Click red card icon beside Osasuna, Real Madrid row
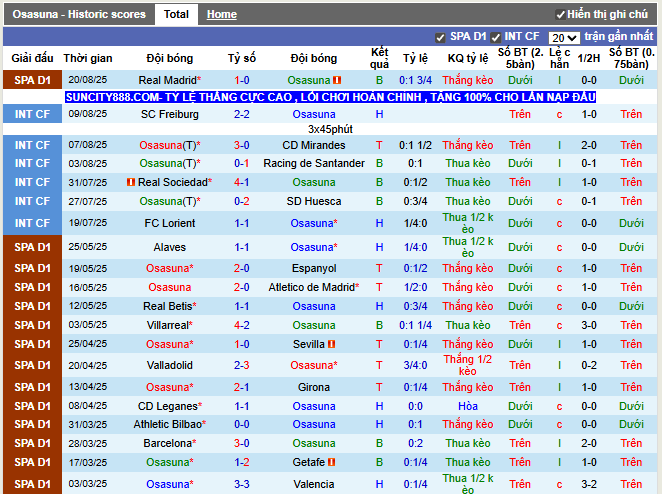The image size is (662, 494). [337, 80]
